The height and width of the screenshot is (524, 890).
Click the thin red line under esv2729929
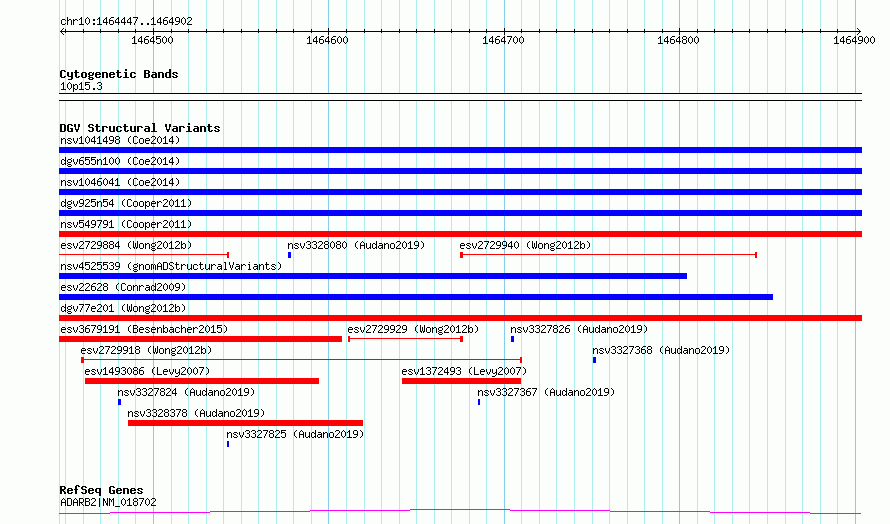[405, 339]
